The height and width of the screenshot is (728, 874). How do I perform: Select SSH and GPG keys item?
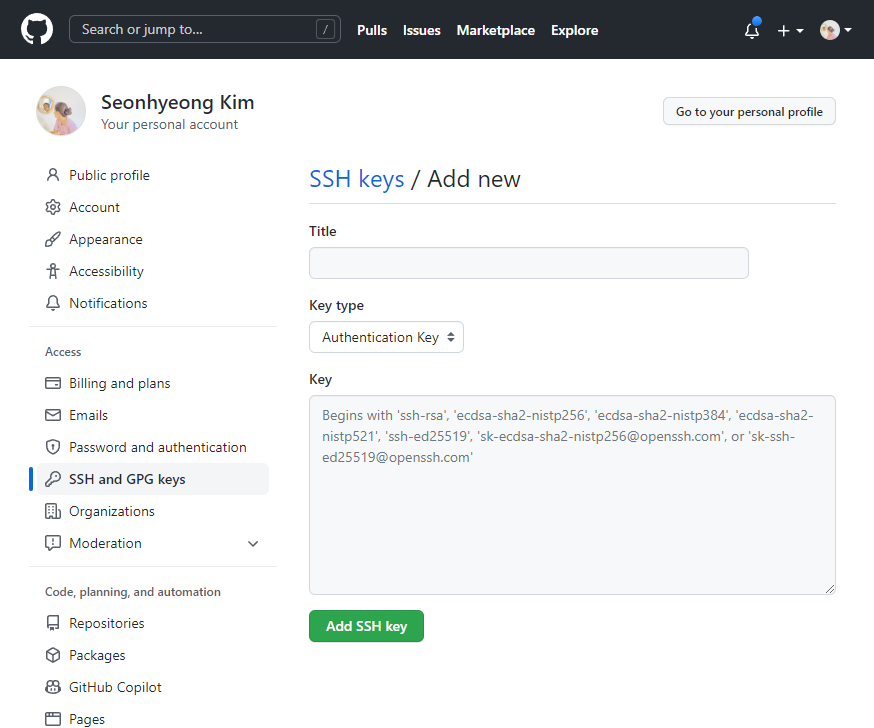pos(153,479)
